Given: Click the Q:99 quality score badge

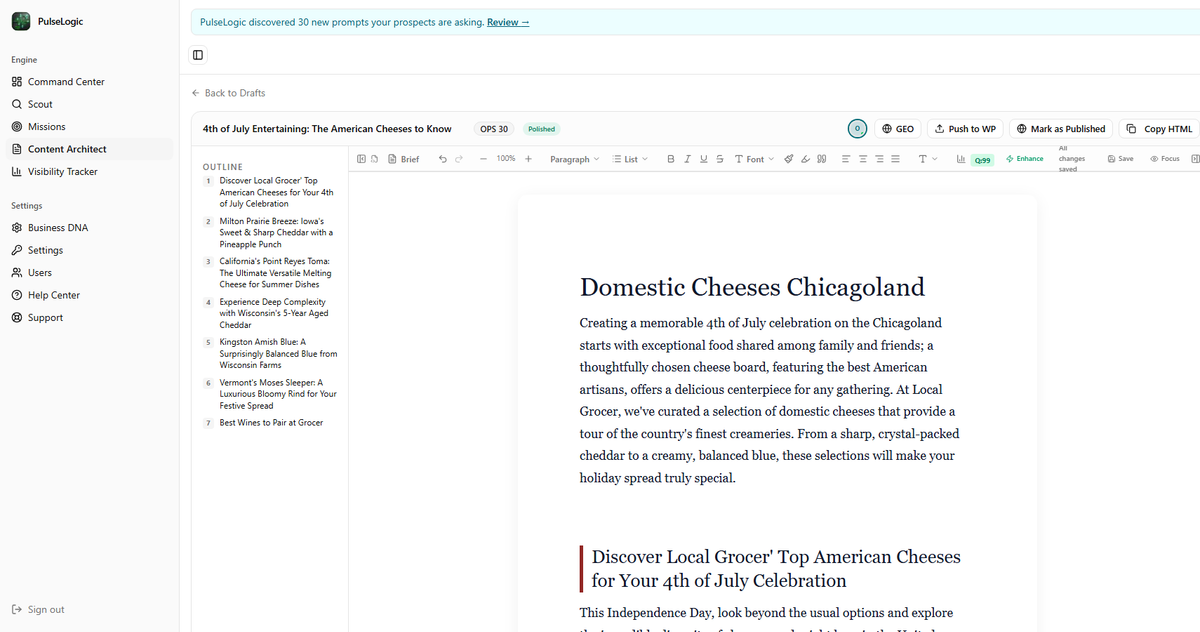Looking at the screenshot, I should (982, 160).
